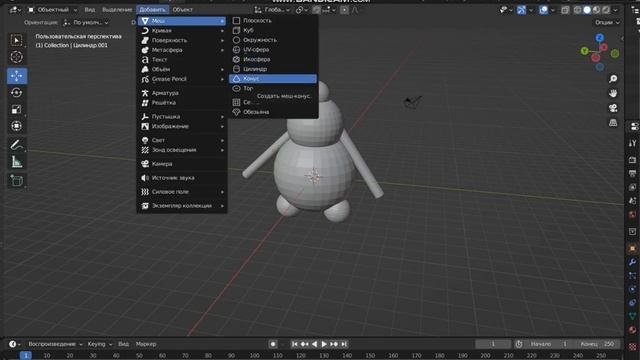The width and height of the screenshot is (640, 360).
Task: Open the Output properties tab
Action: click(632, 173)
